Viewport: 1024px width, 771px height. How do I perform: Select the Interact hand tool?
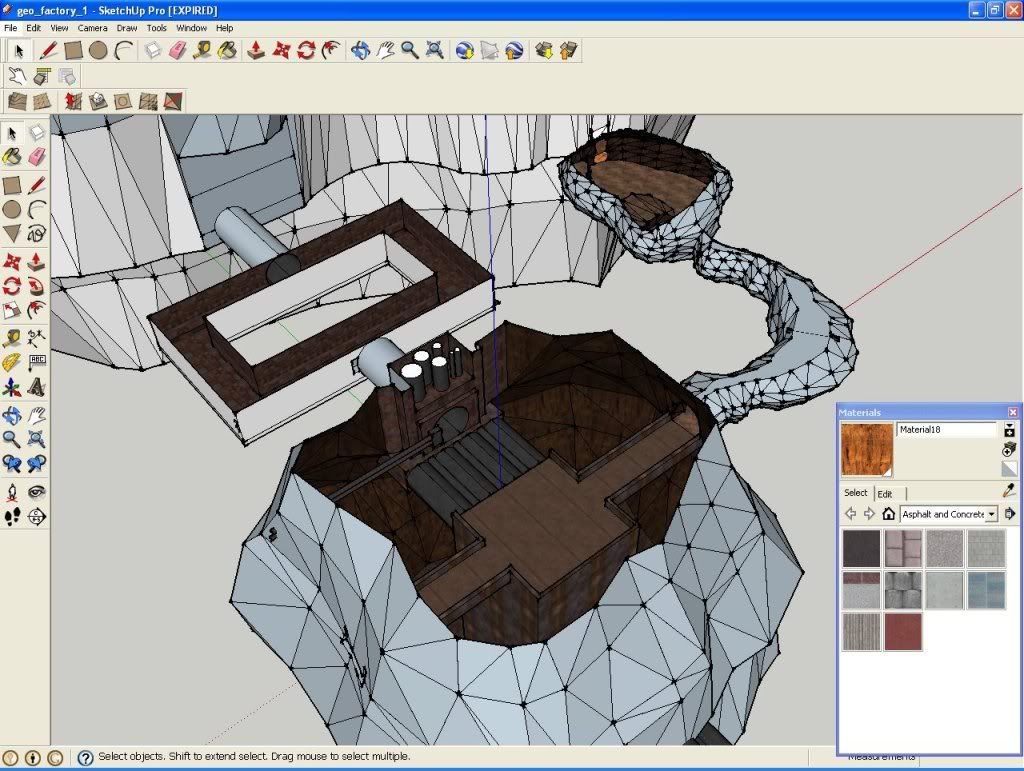tap(17, 76)
